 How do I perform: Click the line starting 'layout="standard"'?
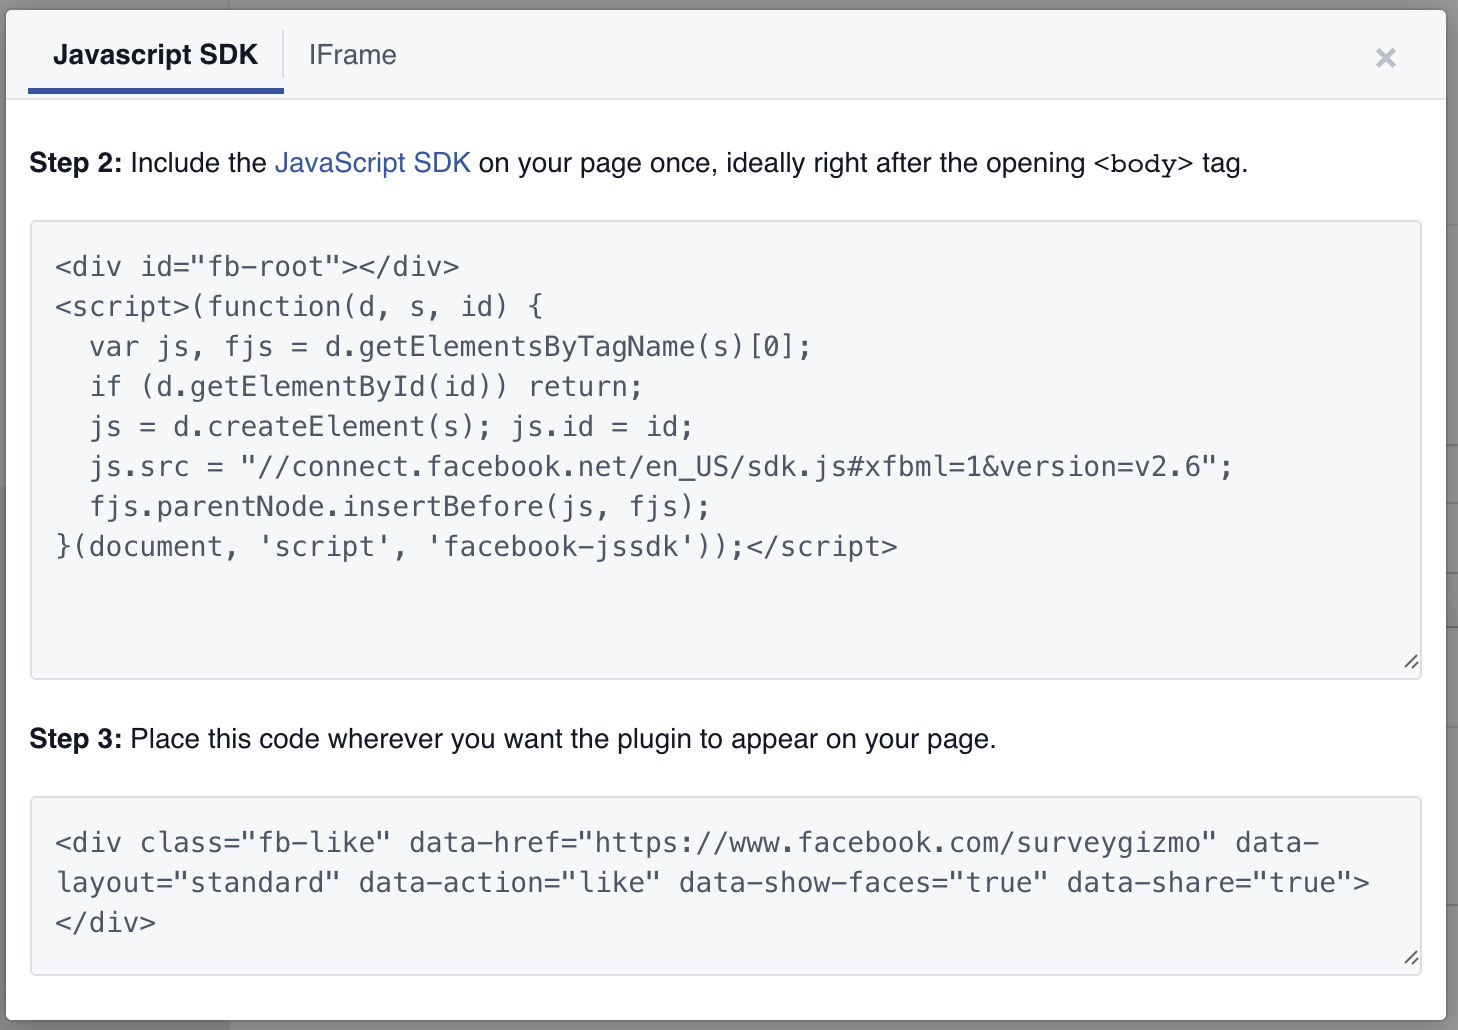[713, 883]
